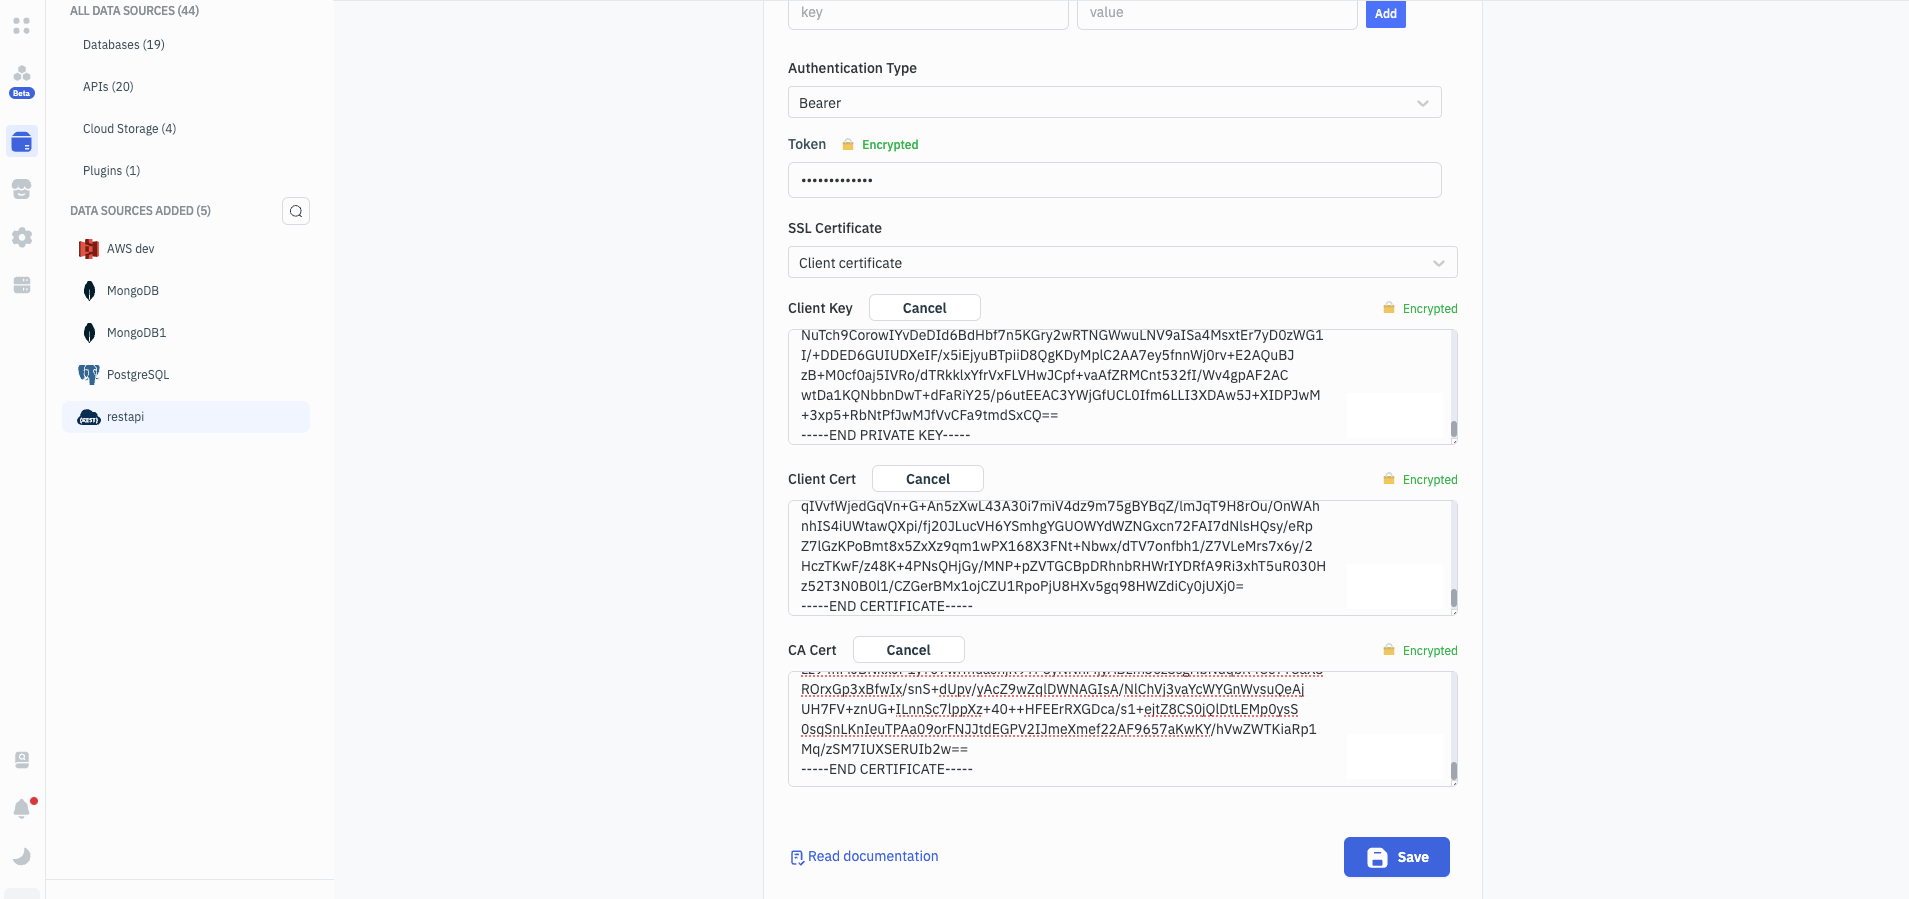
Task: Click the search icon for added data sources
Action: (x=296, y=211)
